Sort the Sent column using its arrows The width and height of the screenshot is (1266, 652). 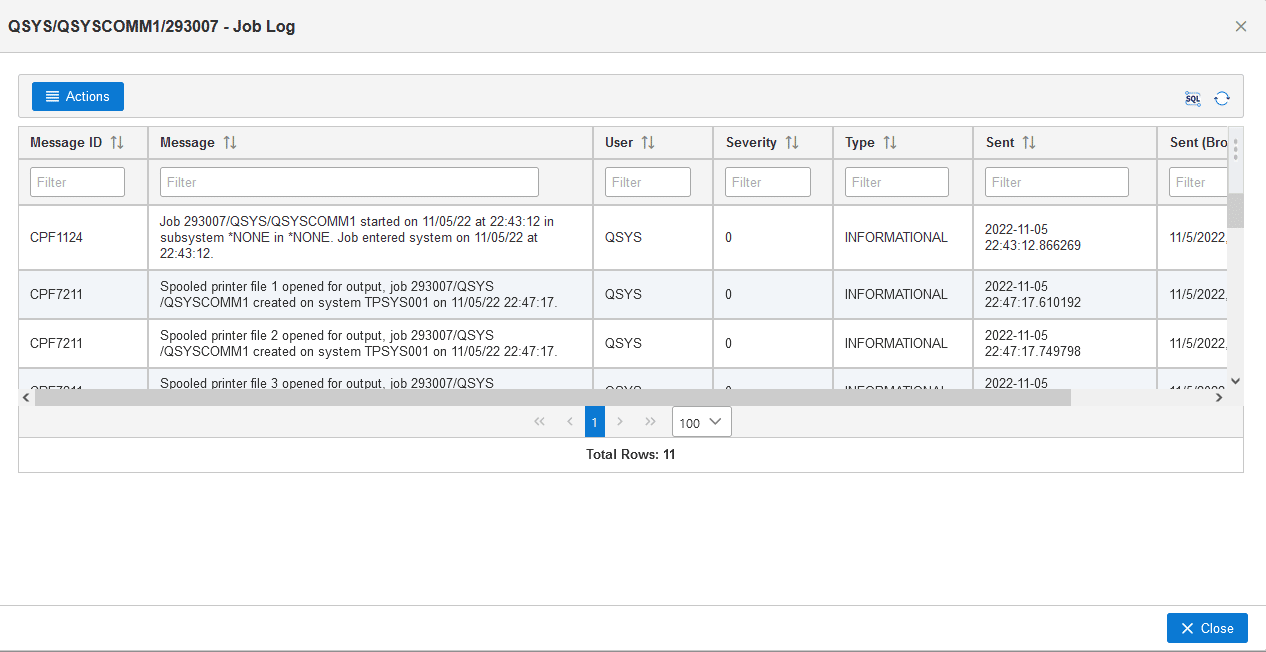tap(1029, 143)
